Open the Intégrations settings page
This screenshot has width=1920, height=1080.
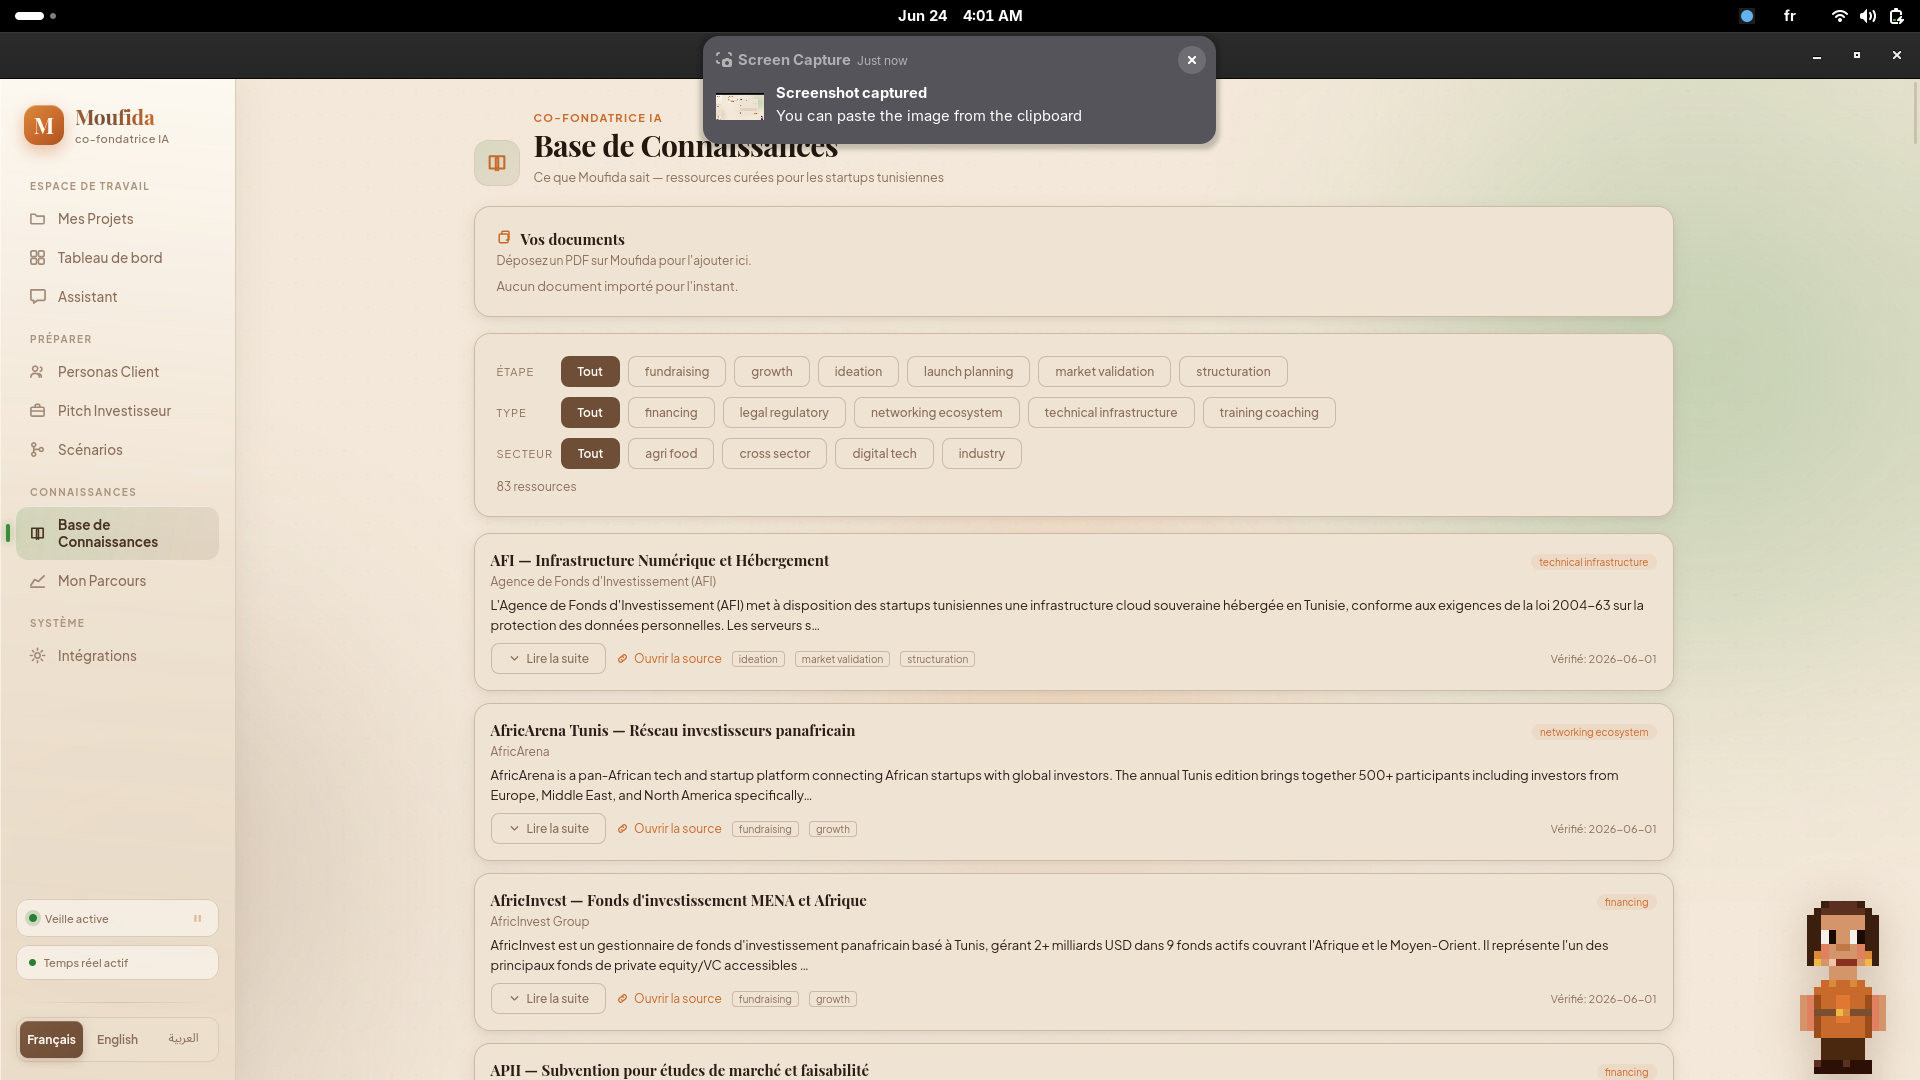click(x=117, y=656)
